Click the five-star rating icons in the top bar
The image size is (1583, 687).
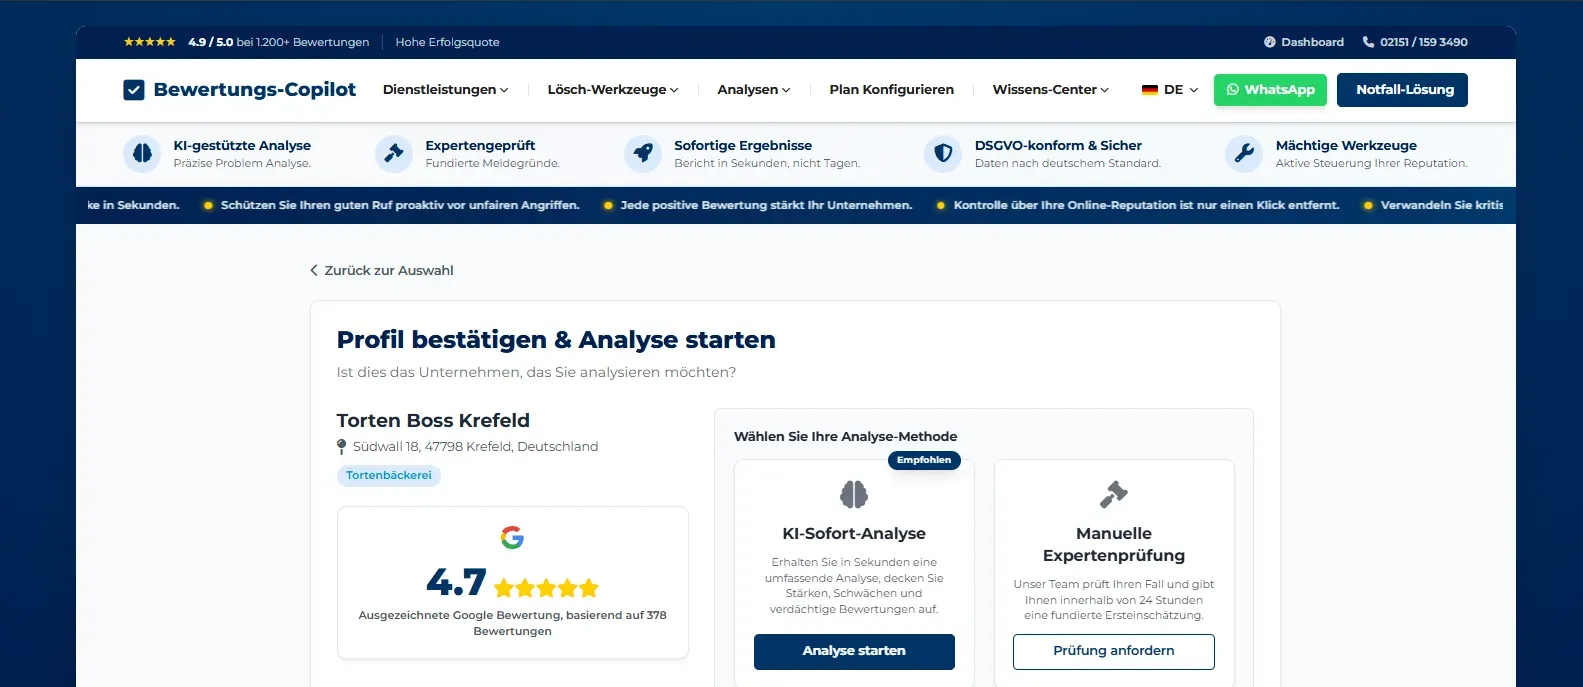pyautogui.click(x=150, y=42)
